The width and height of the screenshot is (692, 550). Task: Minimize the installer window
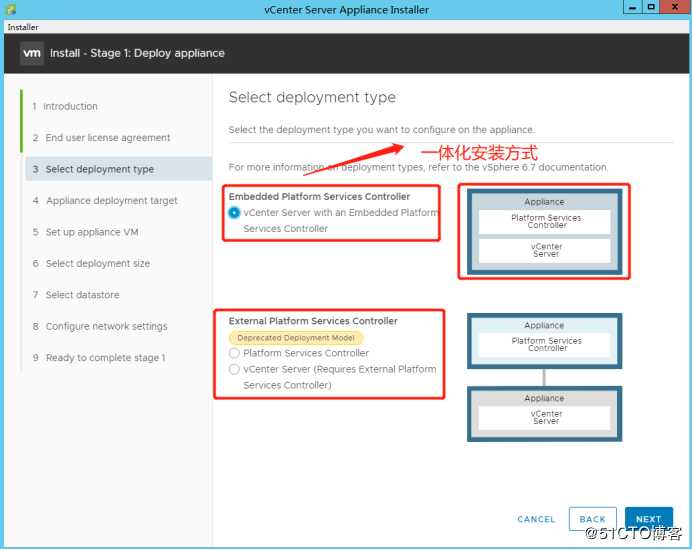[x=632, y=8]
